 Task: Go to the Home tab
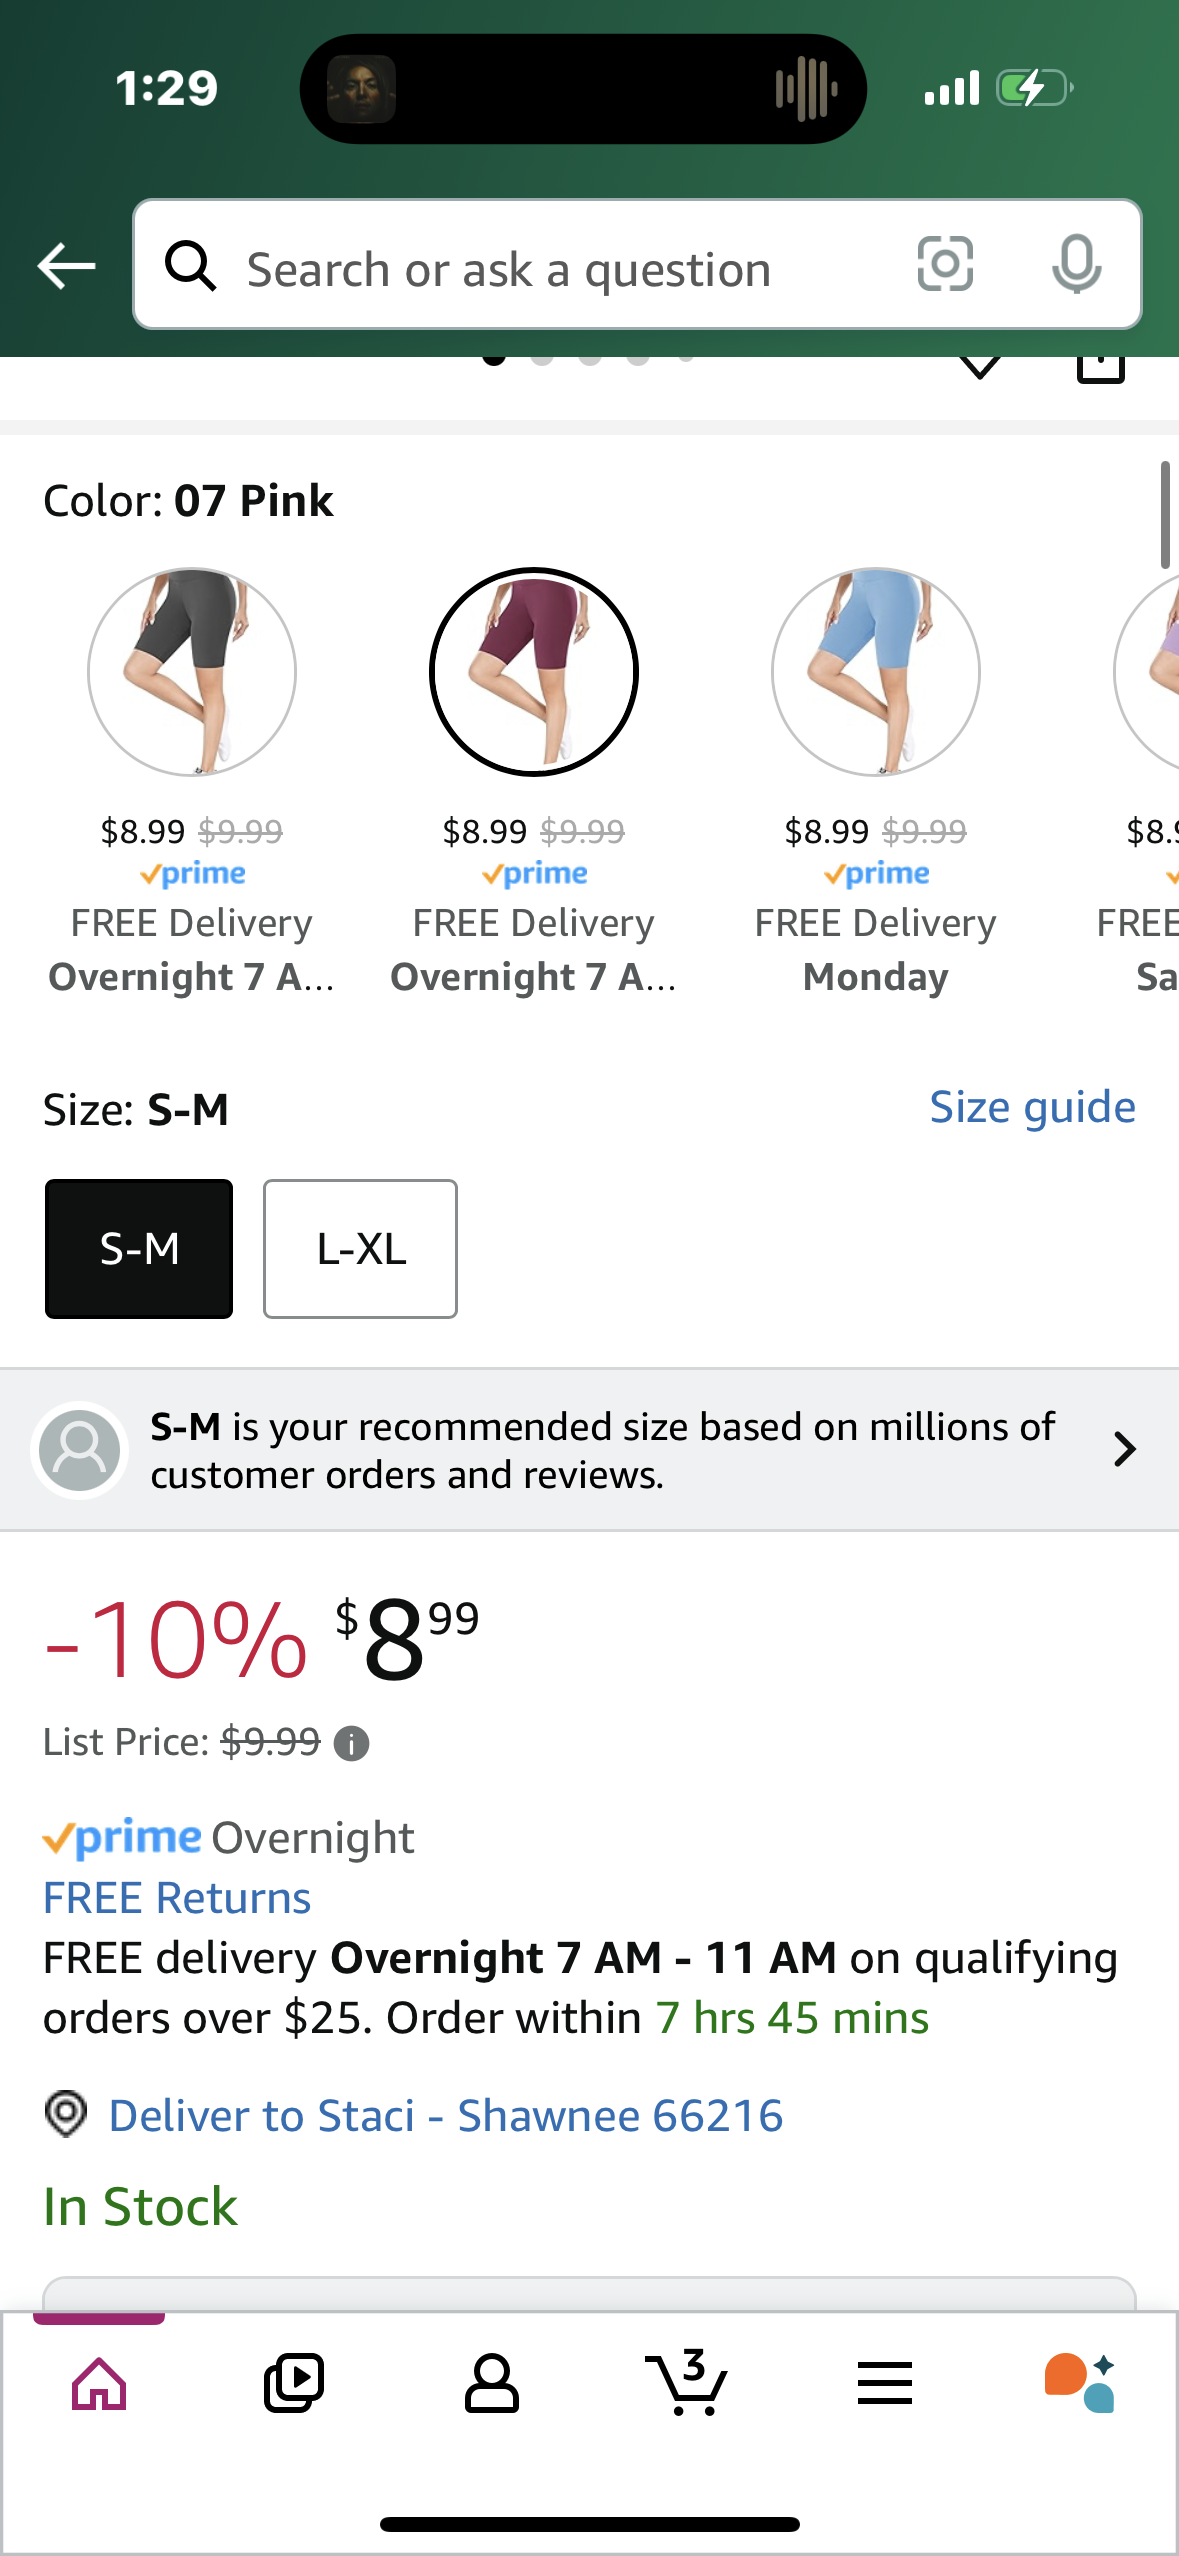[99, 2383]
